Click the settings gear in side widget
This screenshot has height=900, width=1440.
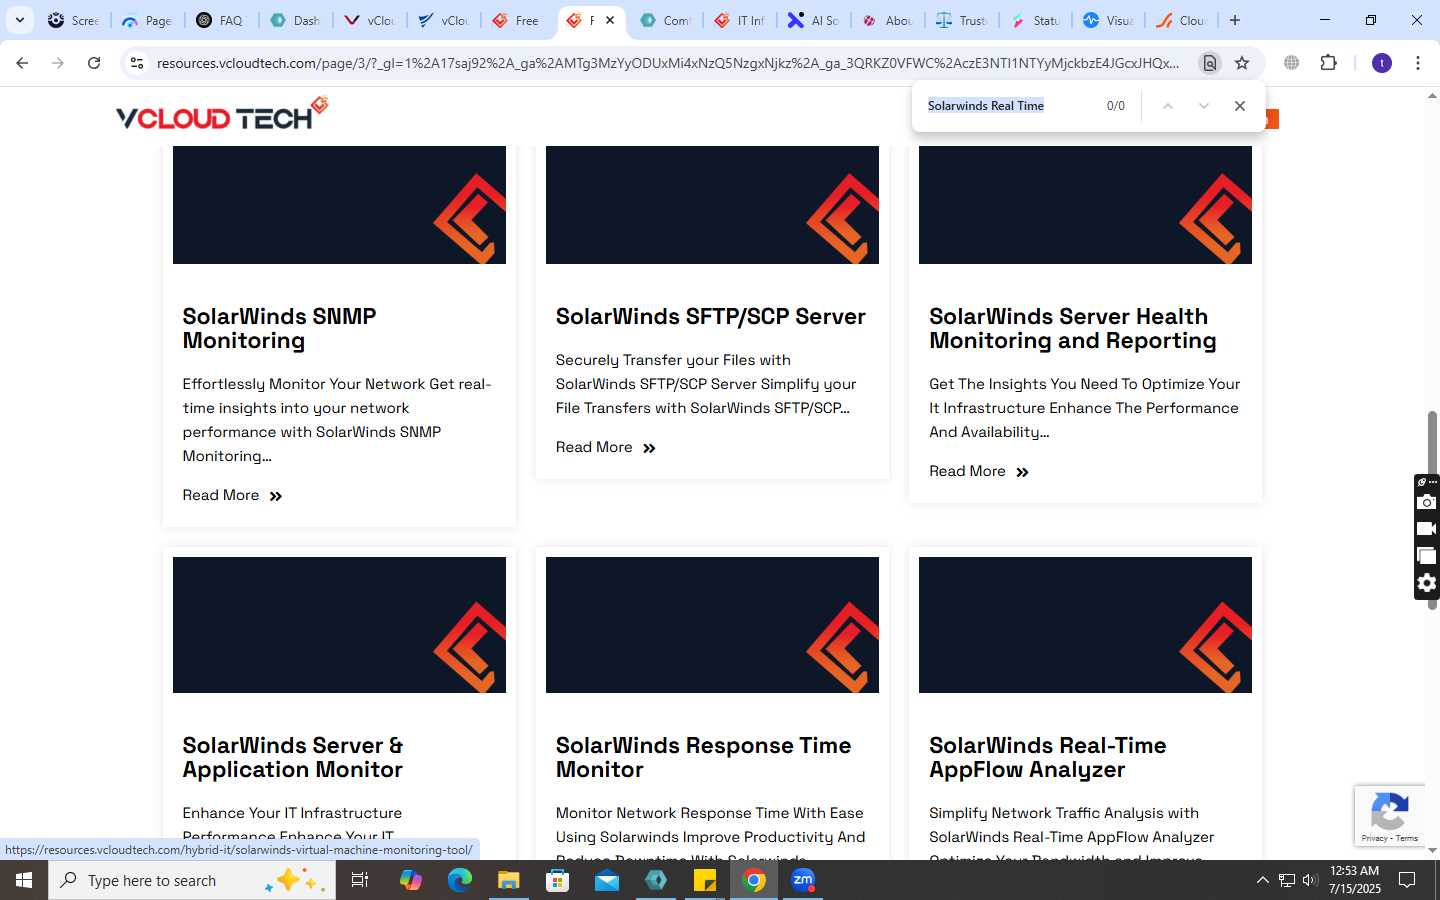point(1427,583)
